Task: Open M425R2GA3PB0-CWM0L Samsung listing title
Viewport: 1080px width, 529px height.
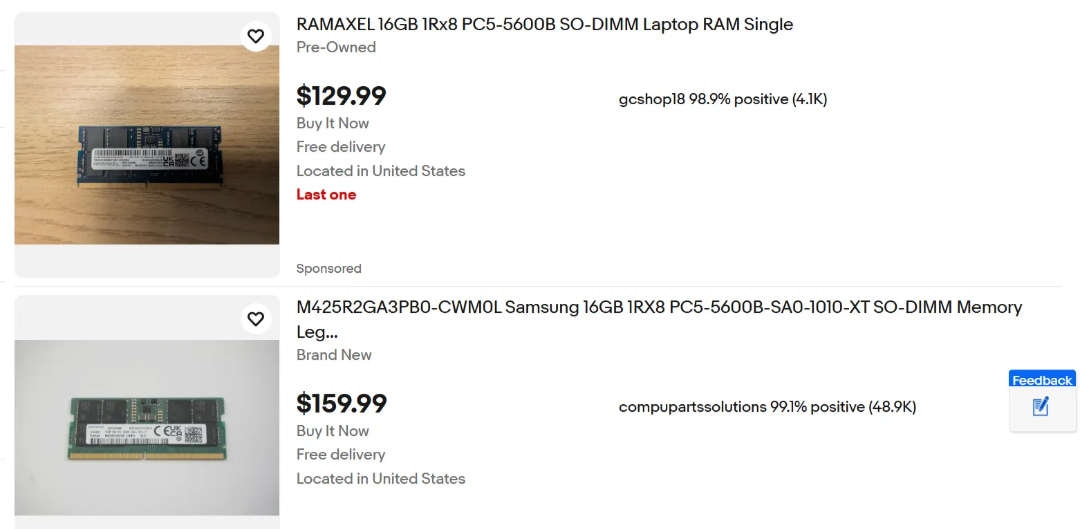Action: [659, 307]
